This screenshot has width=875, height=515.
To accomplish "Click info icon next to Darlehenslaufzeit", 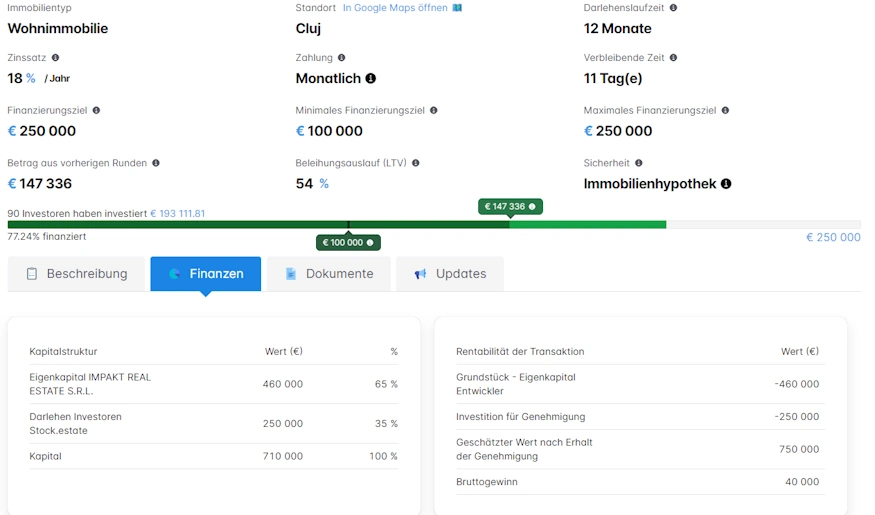I will click(x=673, y=7).
